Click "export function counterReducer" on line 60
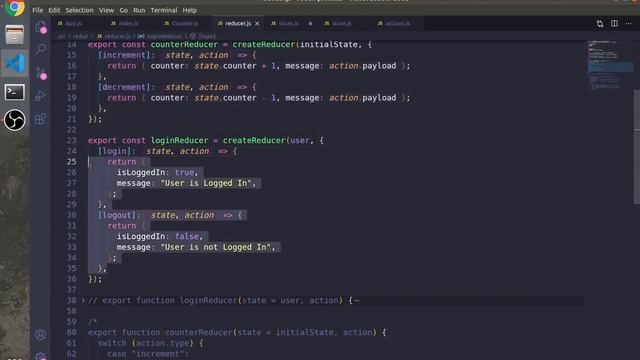 [160, 333]
